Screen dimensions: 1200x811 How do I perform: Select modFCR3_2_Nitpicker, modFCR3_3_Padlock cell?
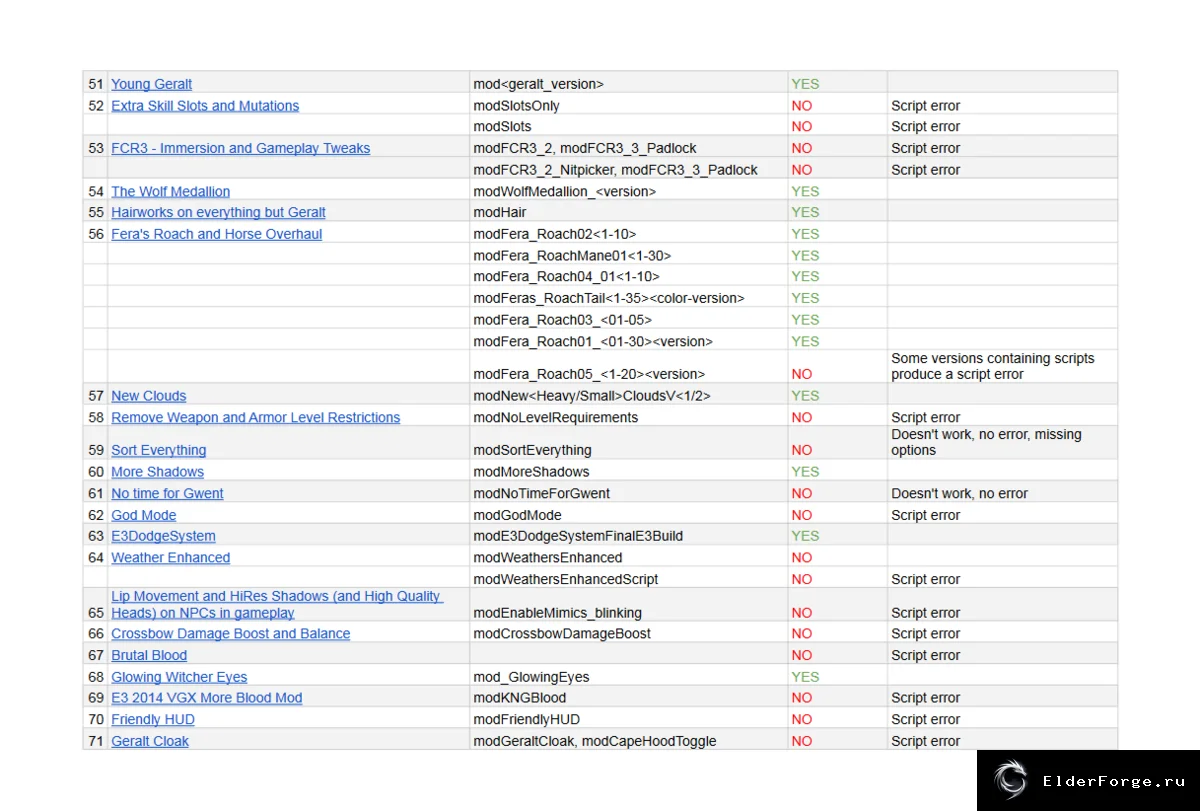click(x=628, y=170)
